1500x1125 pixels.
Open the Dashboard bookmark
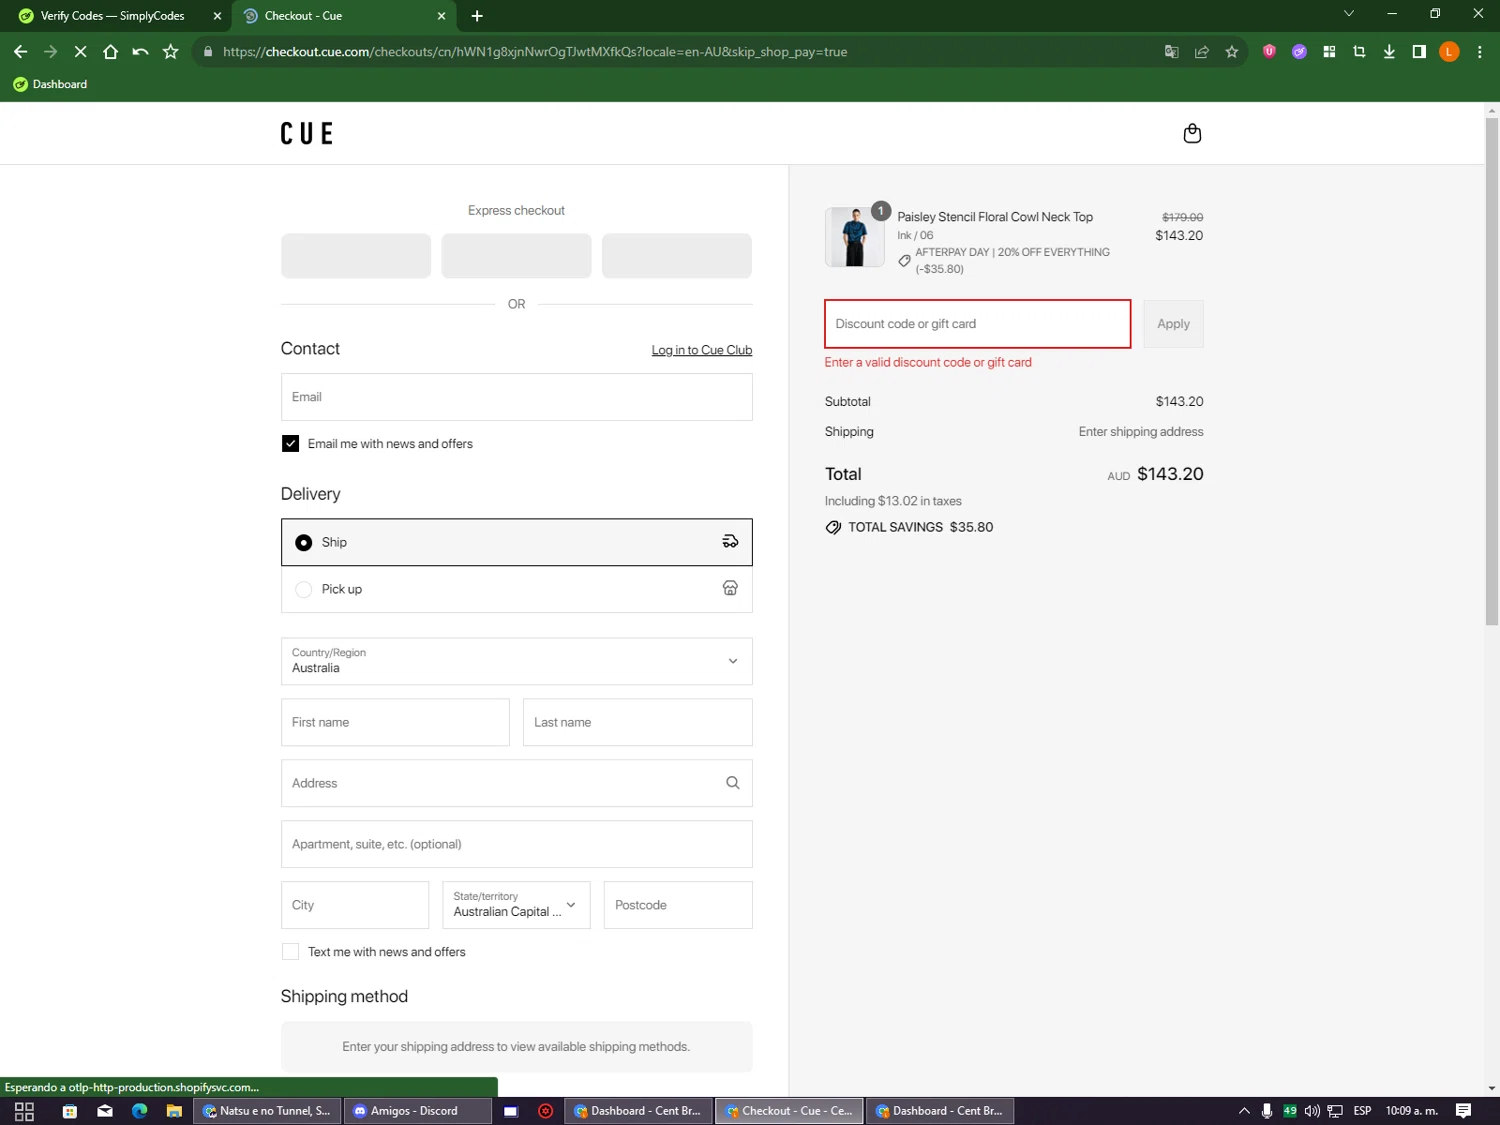pyautogui.click(x=50, y=84)
